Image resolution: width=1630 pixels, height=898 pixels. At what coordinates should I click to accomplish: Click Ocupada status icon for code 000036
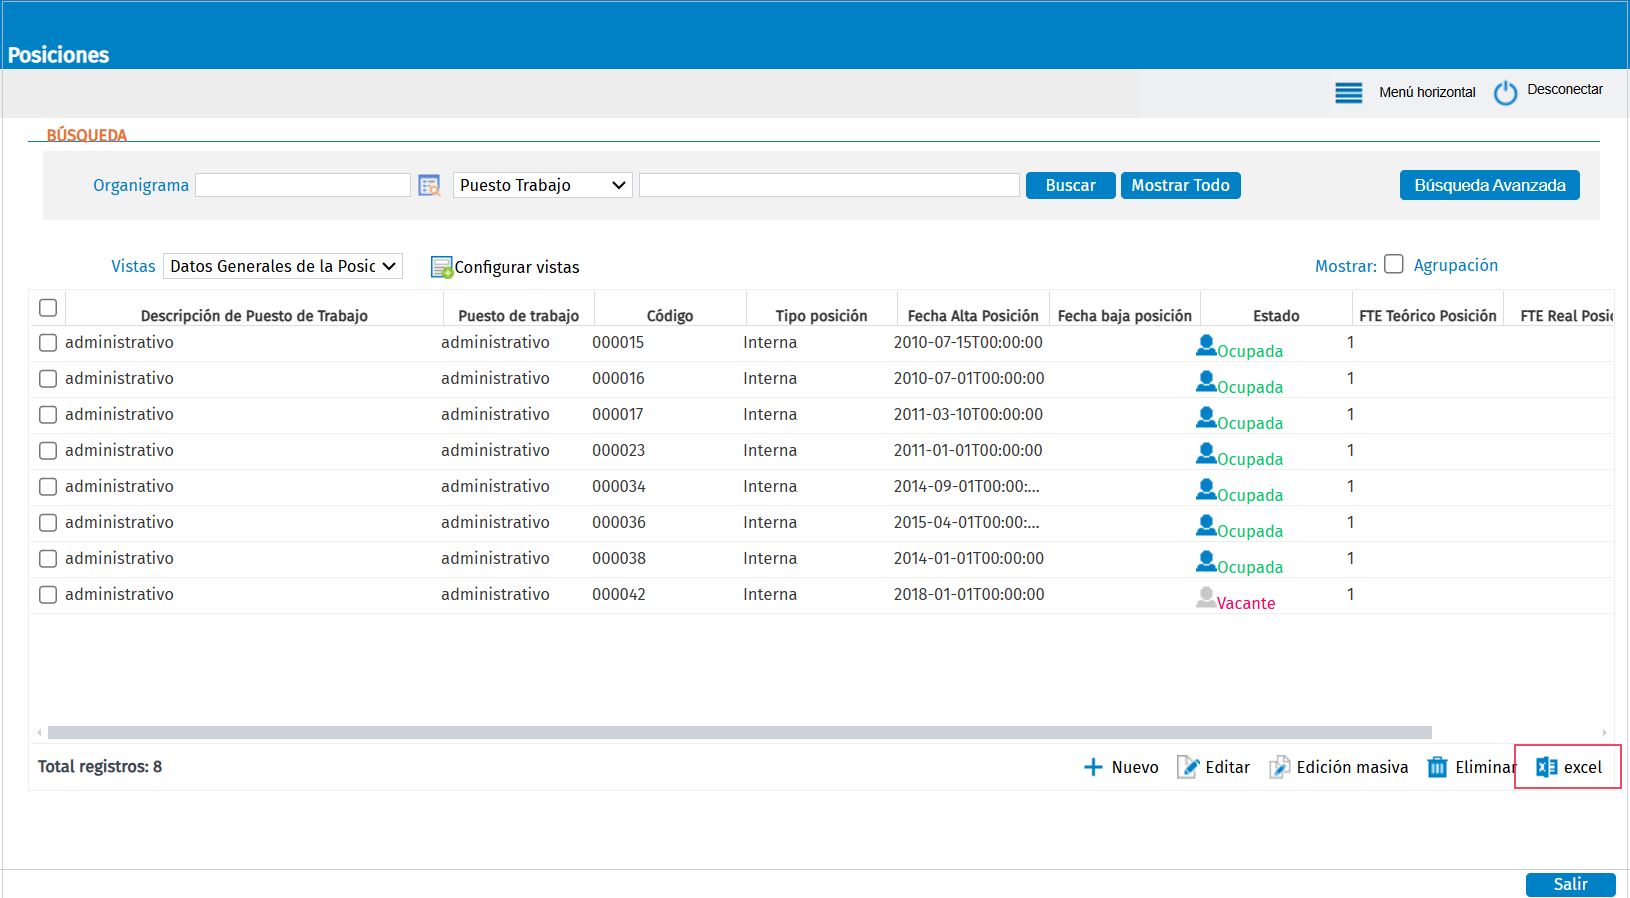(1206, 526)
